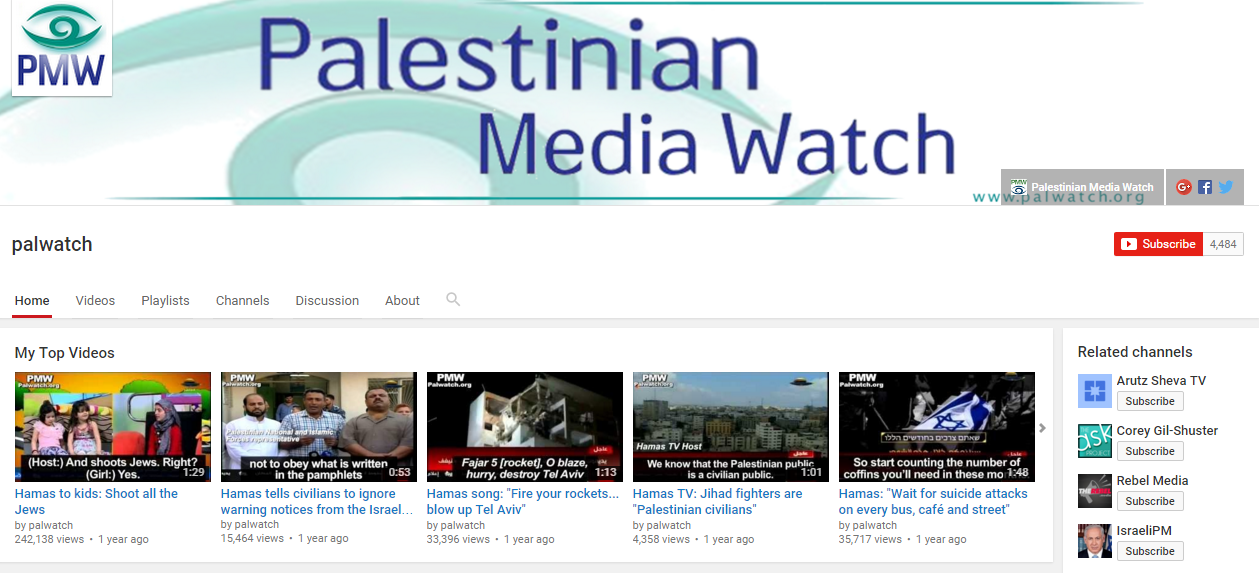
Task: Open 'Hamas to kids: Shoot all the Jews' title
Action: pos(96,501)
